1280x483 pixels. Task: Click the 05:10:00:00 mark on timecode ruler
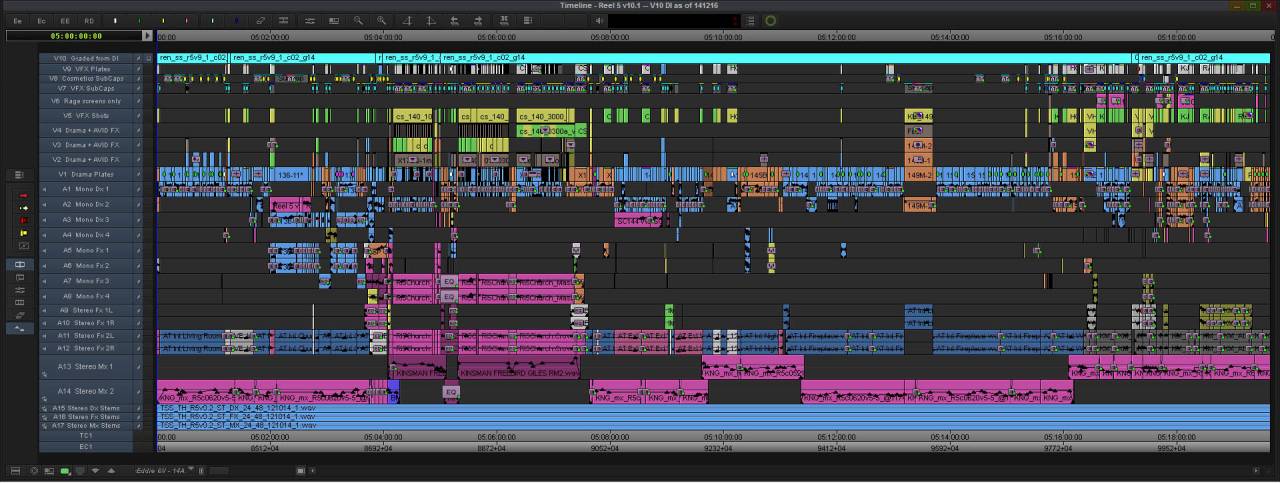[722, 37]
